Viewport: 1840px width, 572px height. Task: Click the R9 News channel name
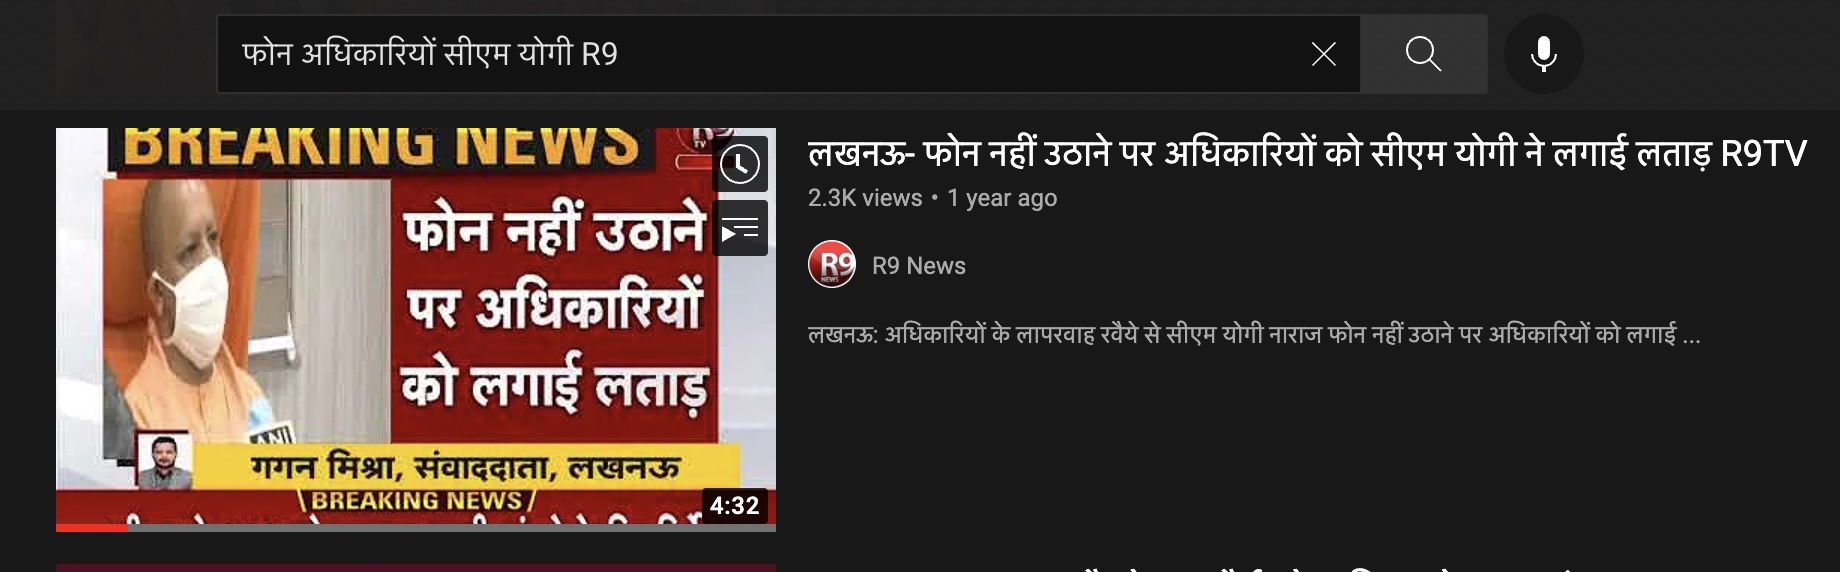(x=919, y=266)
